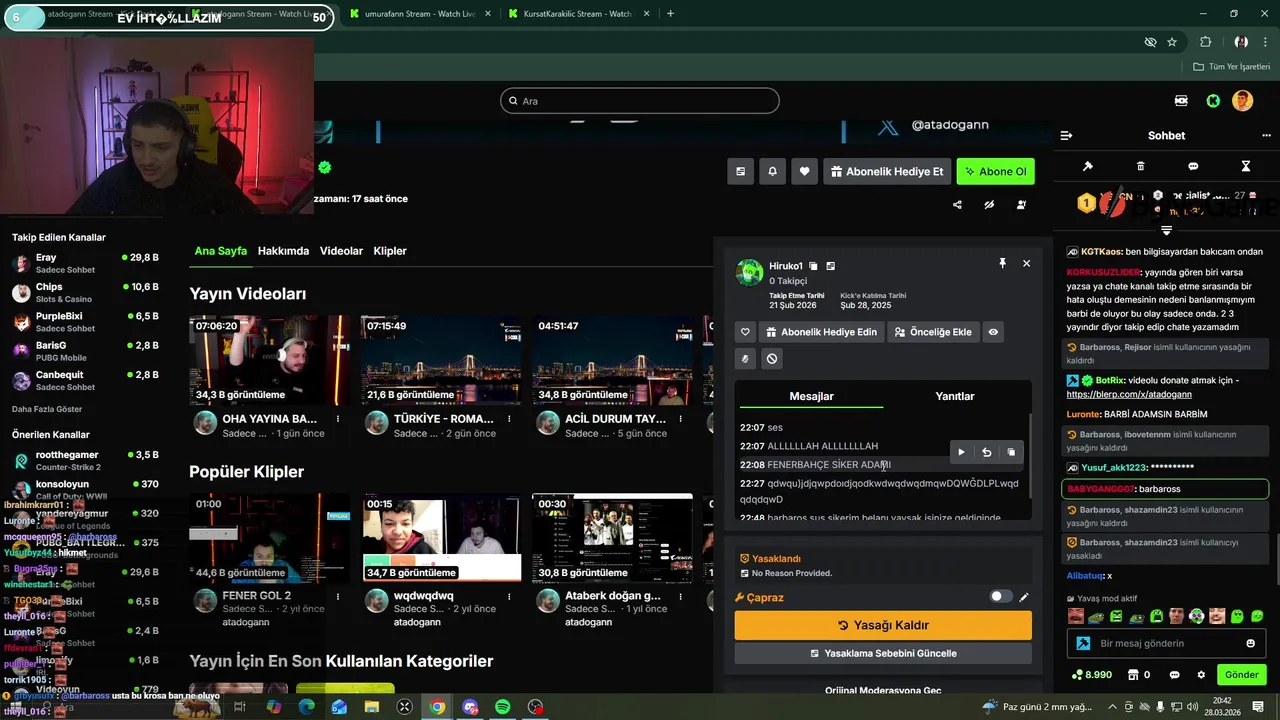The image size is (1280, 720).
Task: Toggle the Çapraz switch
Action: pyautogui.click(x=1001, y=597)
